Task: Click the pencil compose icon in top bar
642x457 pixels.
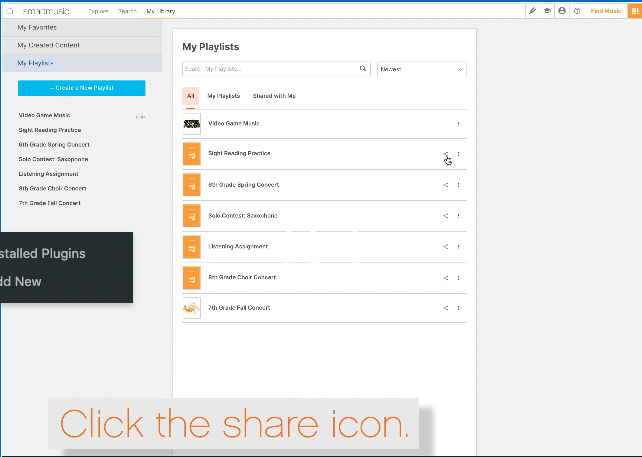Action: point(533,11)
